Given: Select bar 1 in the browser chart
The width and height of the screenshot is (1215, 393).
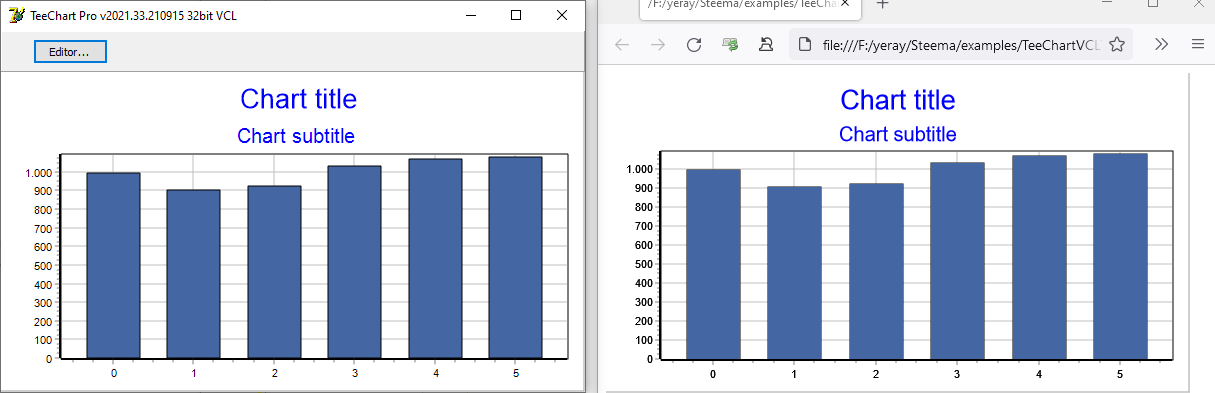Looking at the screenshot, I should [x=794, y=272].
